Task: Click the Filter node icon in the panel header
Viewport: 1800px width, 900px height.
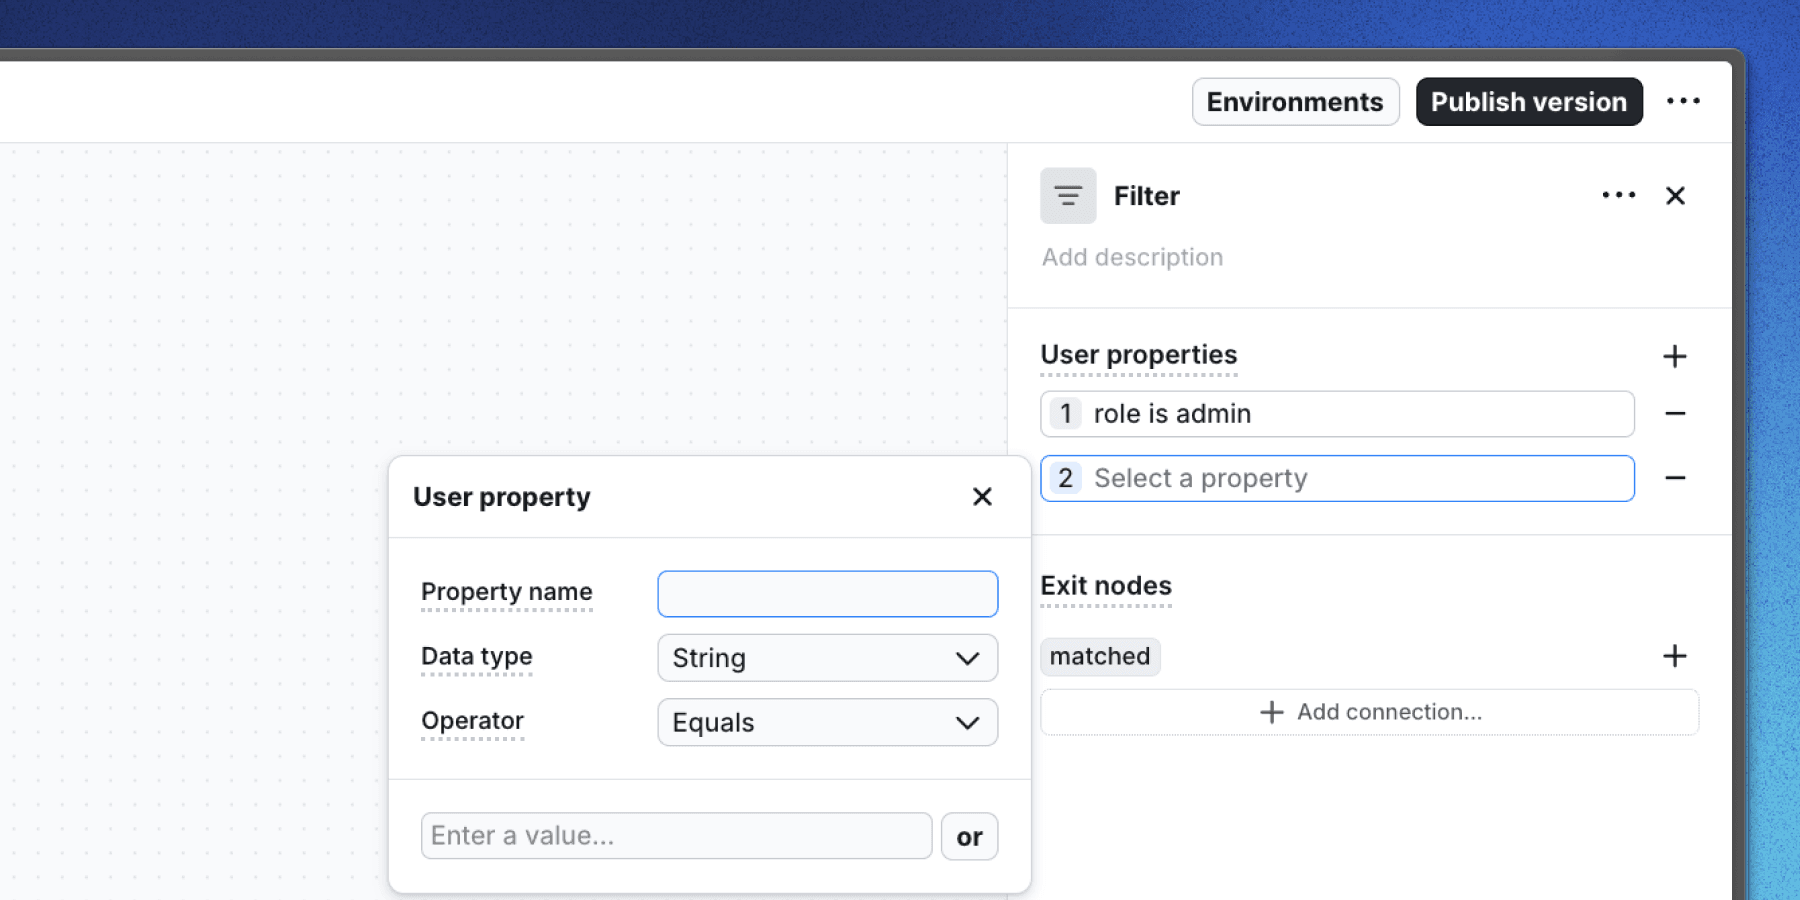Action: pos(1067,196)
